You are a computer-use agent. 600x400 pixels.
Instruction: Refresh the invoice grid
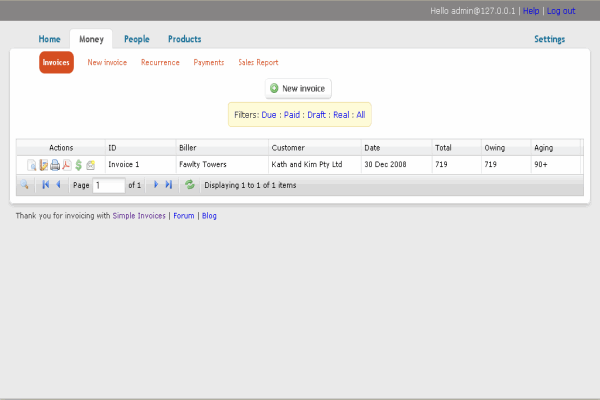190,185
